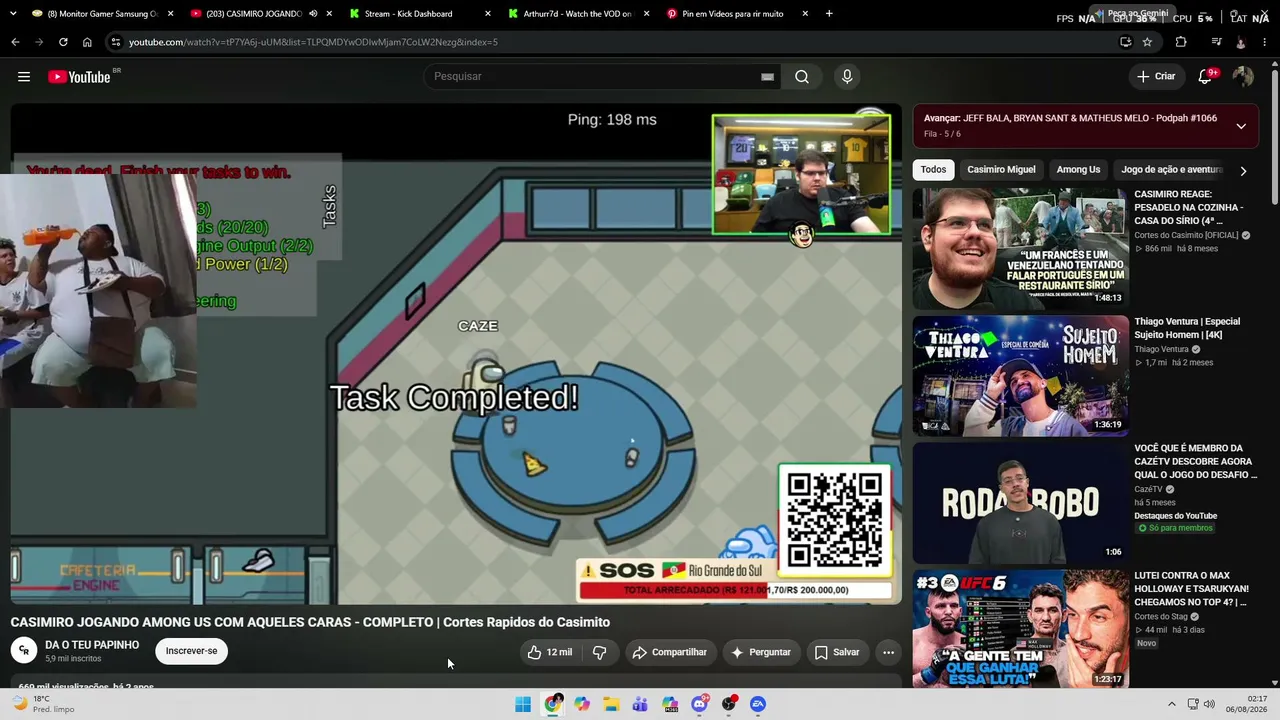Open the media controls icon in toolbar
The image size is (1280, 720).
1216,42
